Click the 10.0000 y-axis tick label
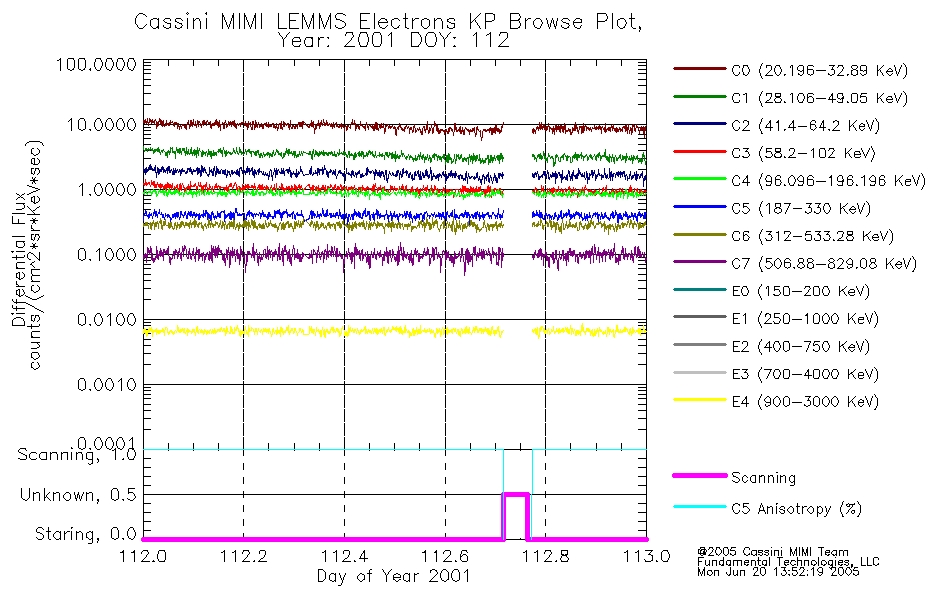 [101, 125]
